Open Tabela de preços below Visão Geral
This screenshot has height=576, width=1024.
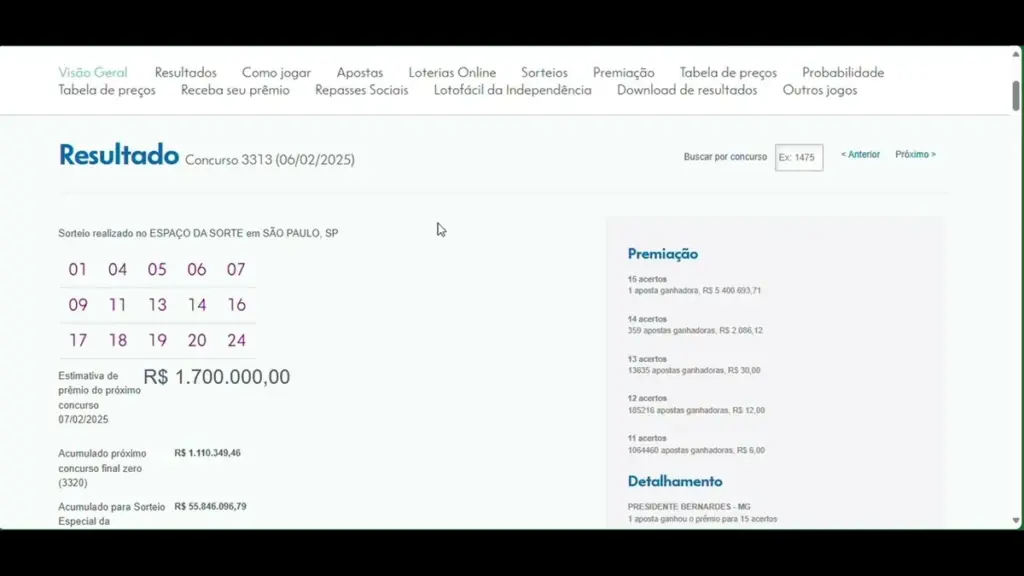coord(107,90)
